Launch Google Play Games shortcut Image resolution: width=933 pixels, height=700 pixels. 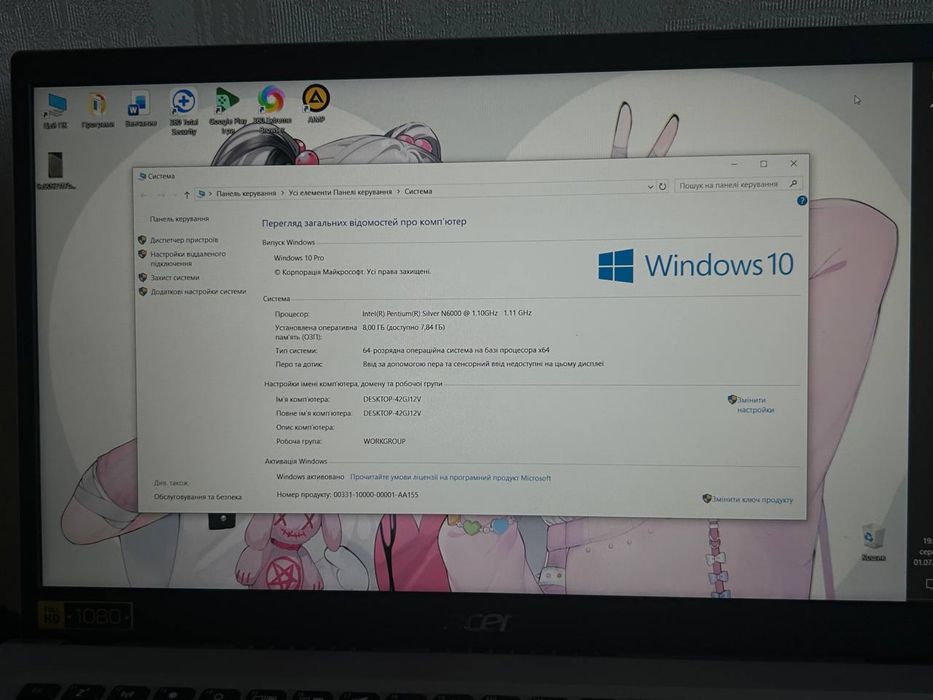pyautogui.click(x=227, y=111)
